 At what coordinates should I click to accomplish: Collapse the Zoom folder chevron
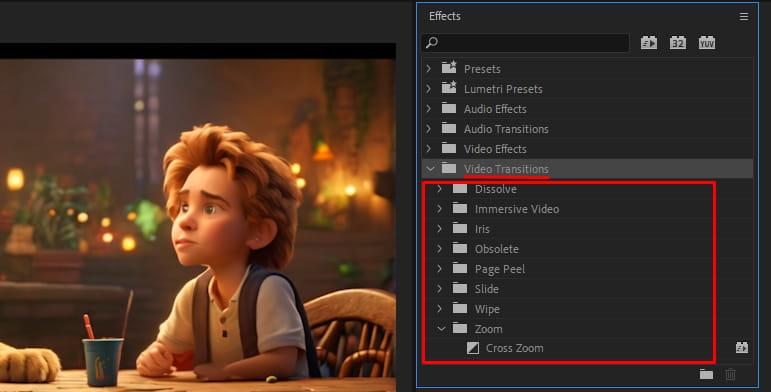[x=442, y=329]
